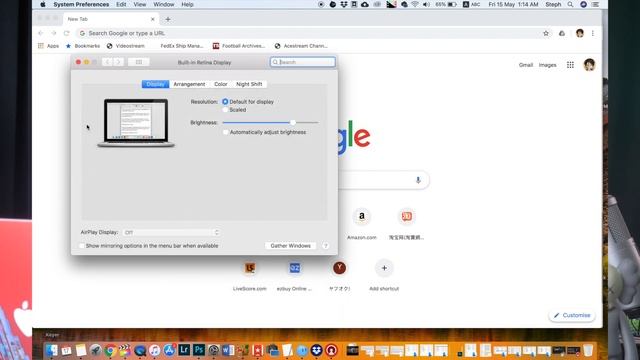The height and width of the screenshot is (360, 640).
Task: Open App Store from the Dock
Action: coord(169,350)
